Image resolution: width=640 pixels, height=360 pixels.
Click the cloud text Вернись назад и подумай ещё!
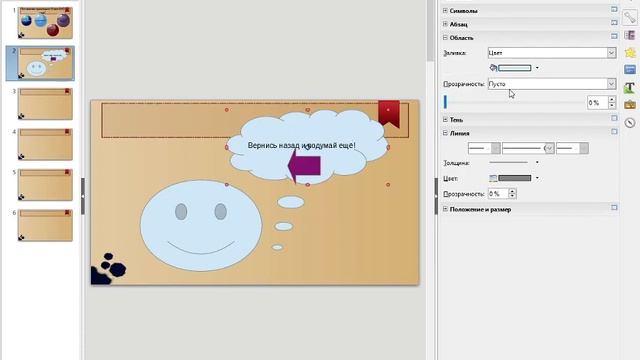[302, 145]
